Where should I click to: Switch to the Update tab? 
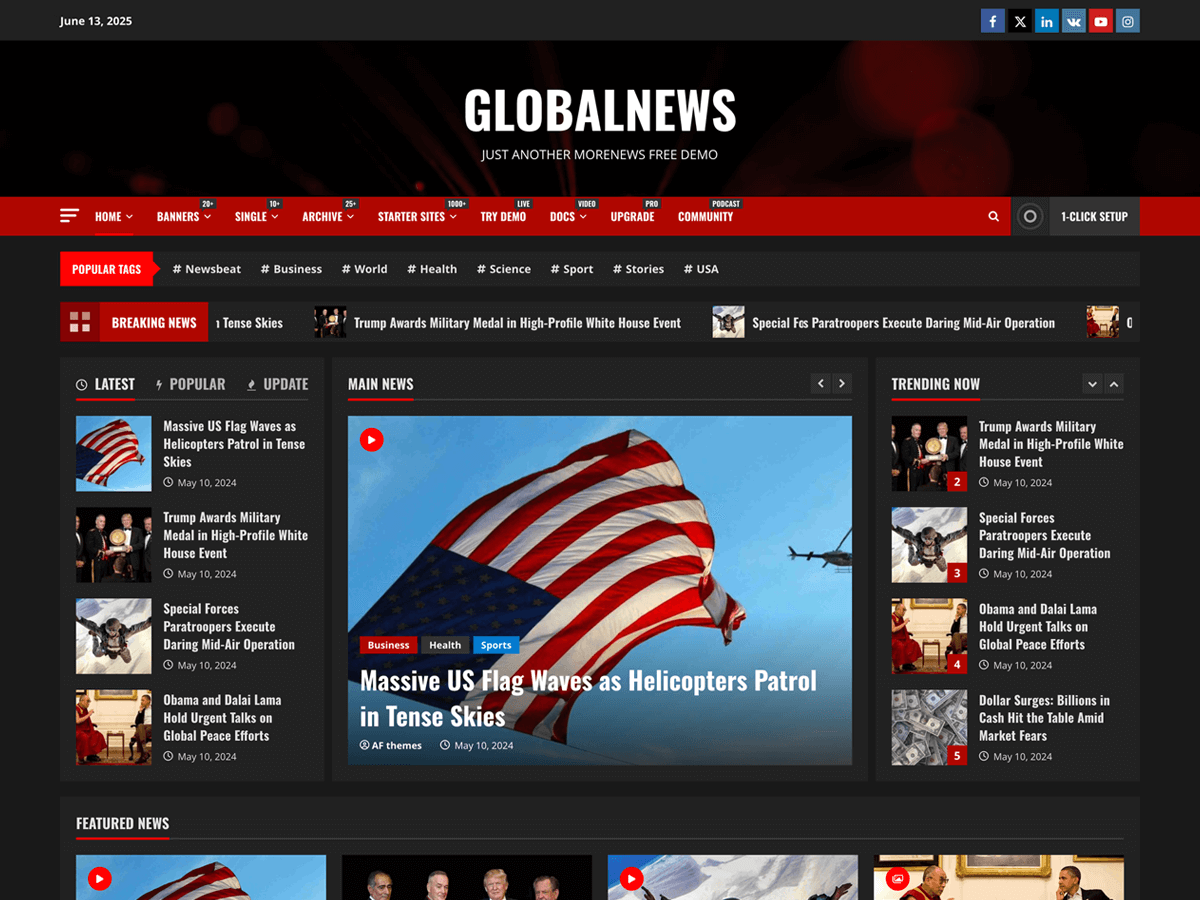tap(277, 383)
